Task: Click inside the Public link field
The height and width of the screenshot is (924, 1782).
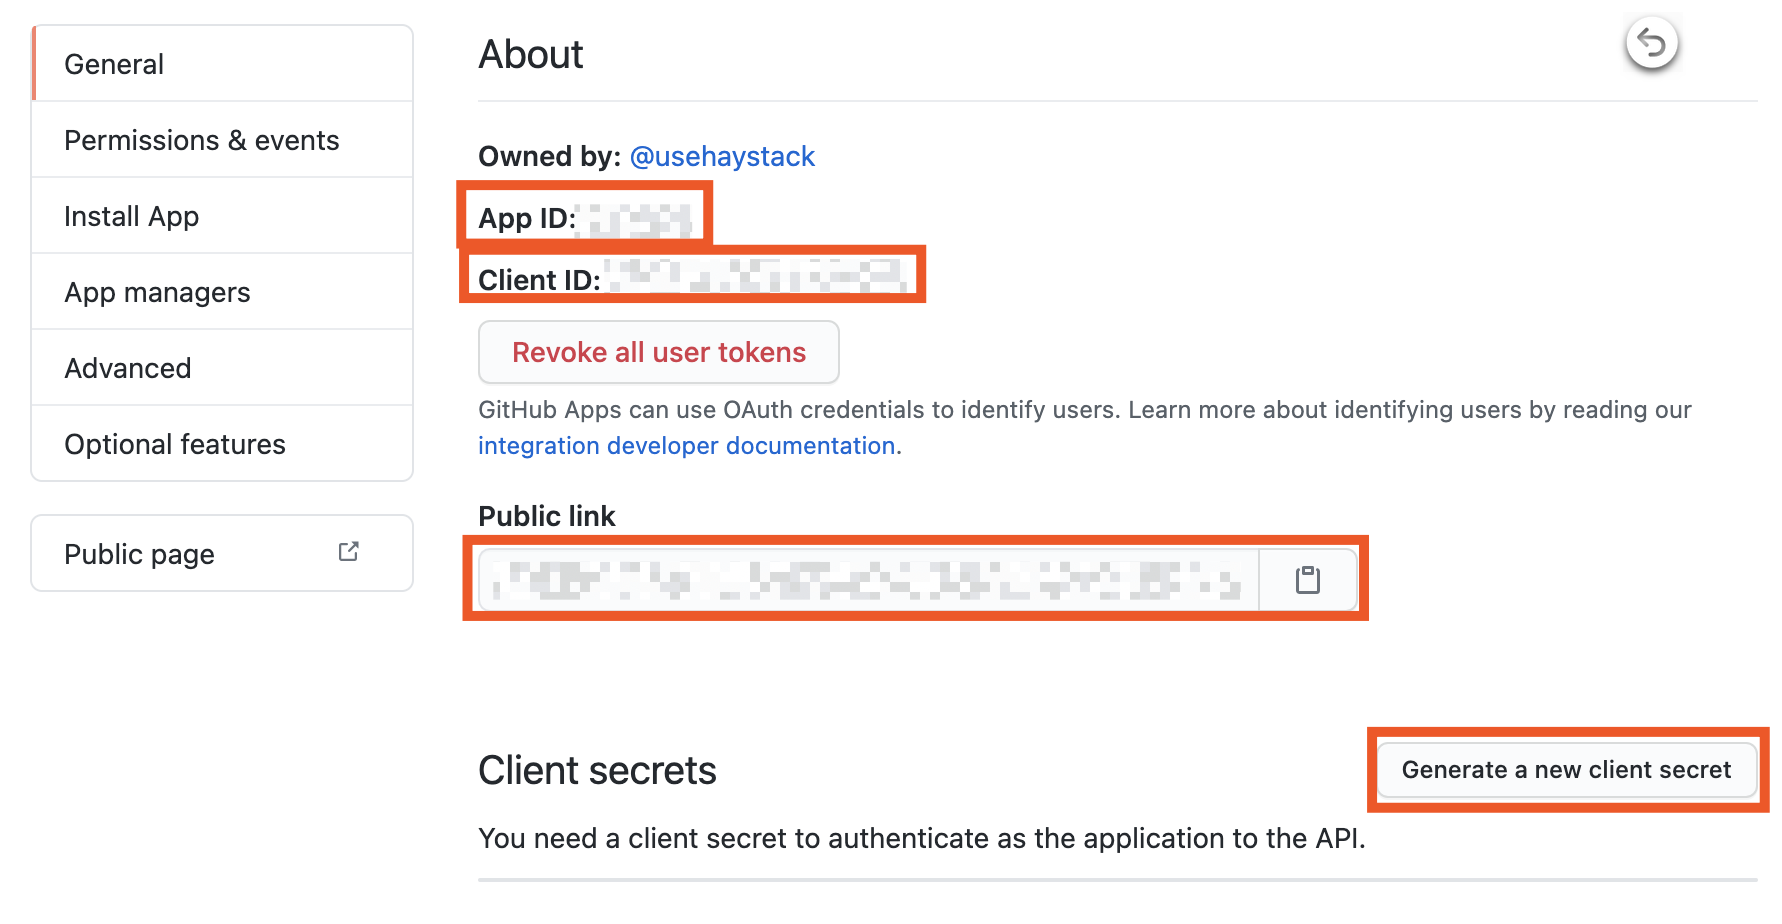Action: click(867, 580)
